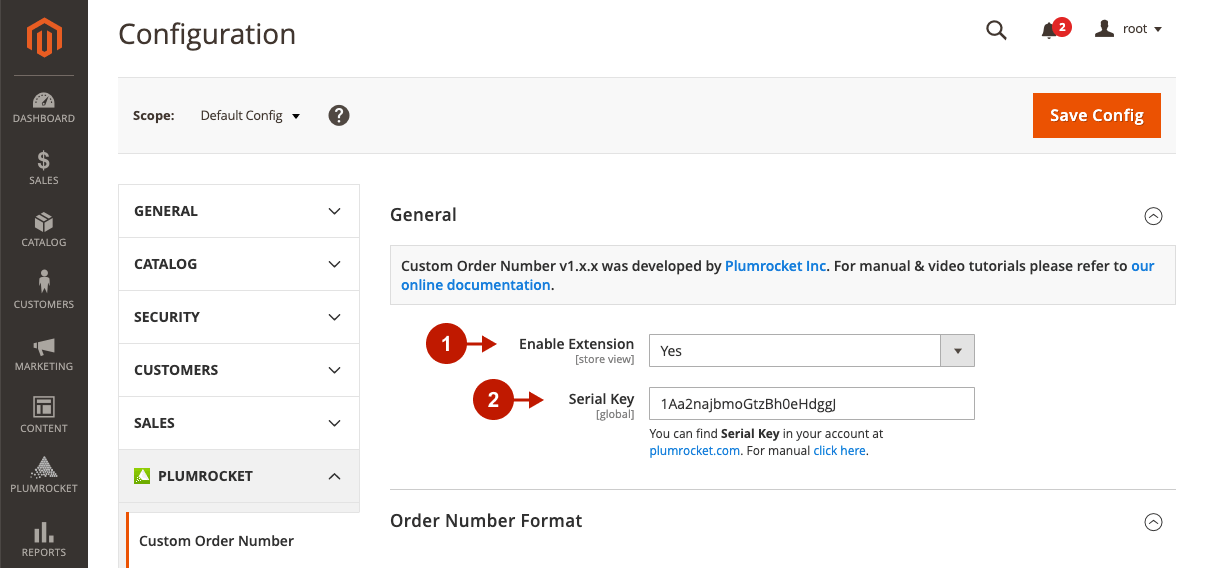This screenshot has width=1206, height=568.
Task: Open the Enable Extension Yes dropdown
Action: 811,351
